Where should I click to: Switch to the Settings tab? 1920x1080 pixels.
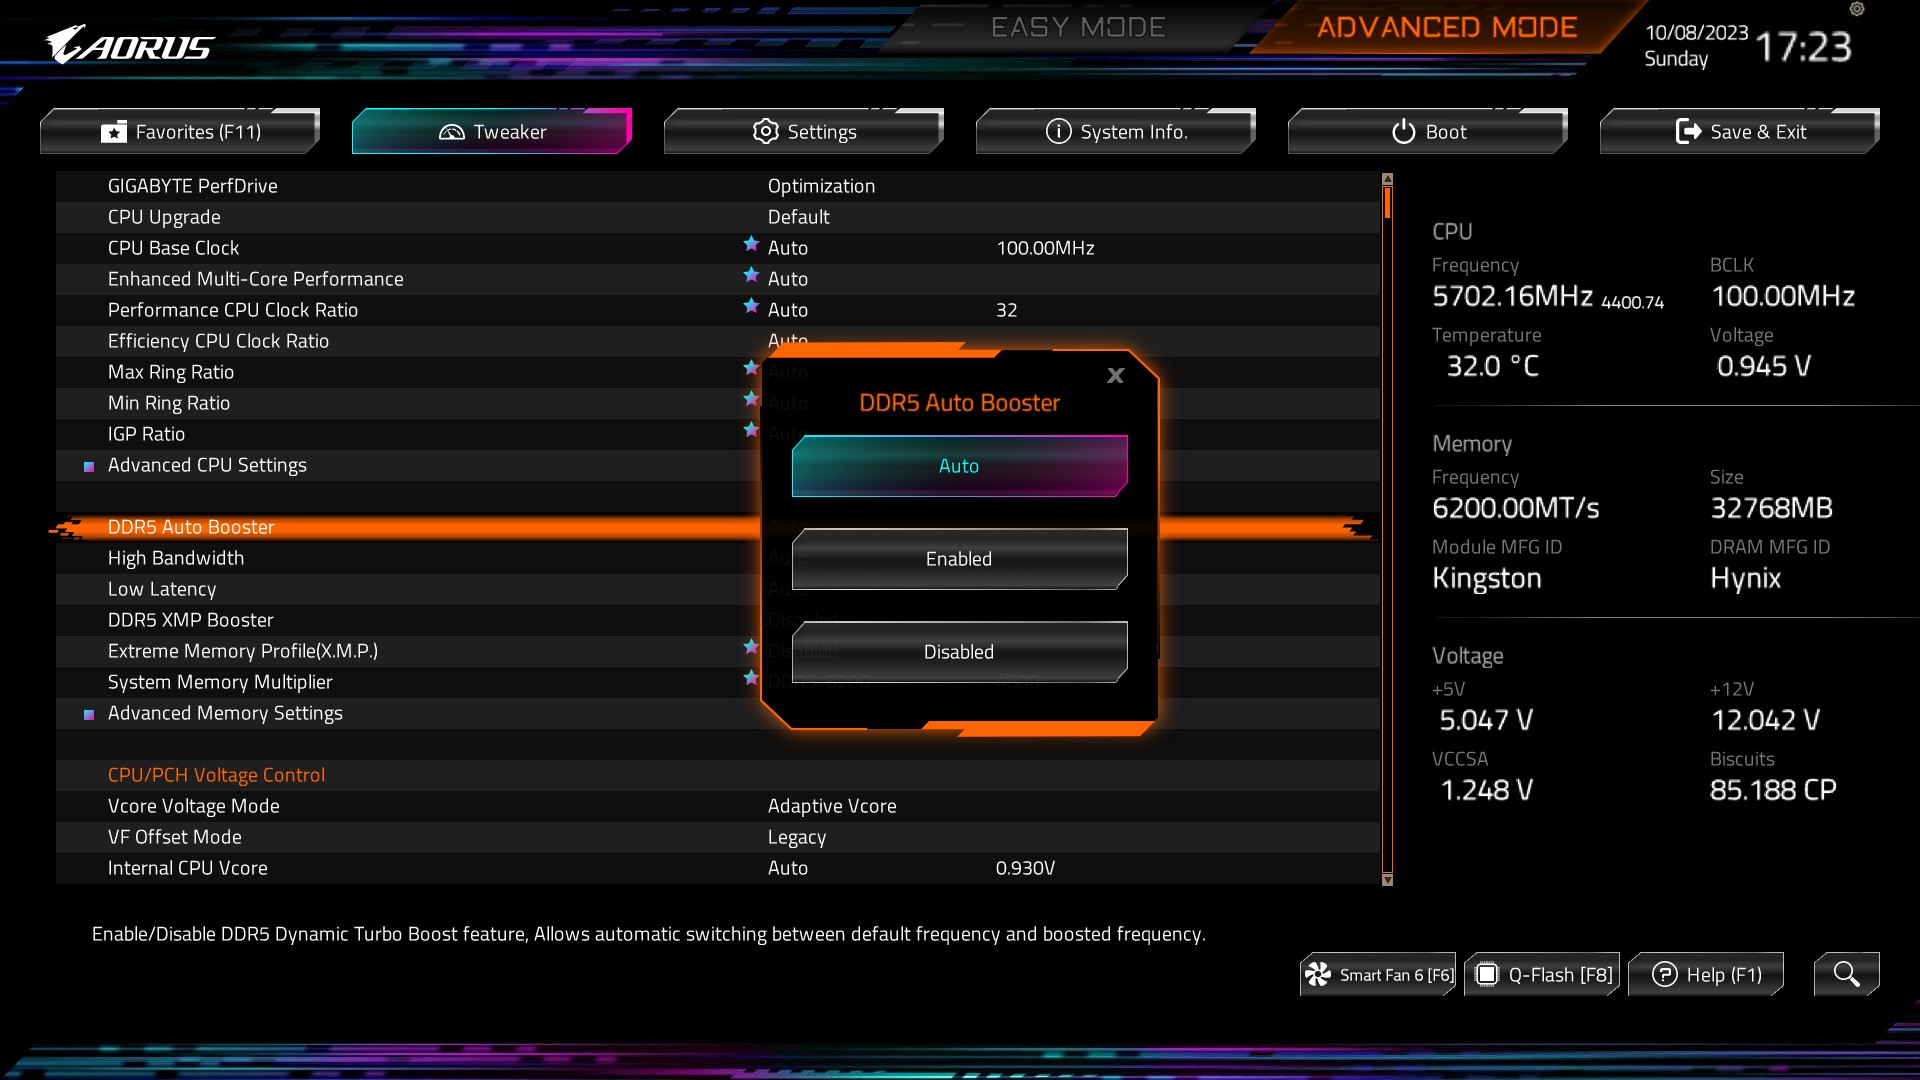804,132
